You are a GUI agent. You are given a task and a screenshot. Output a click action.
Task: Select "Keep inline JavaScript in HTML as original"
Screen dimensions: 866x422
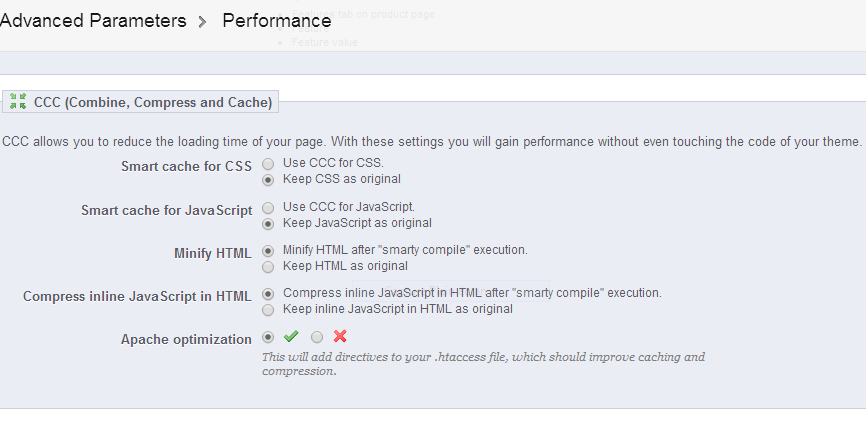pyautogui.click(x=268, y=310)
